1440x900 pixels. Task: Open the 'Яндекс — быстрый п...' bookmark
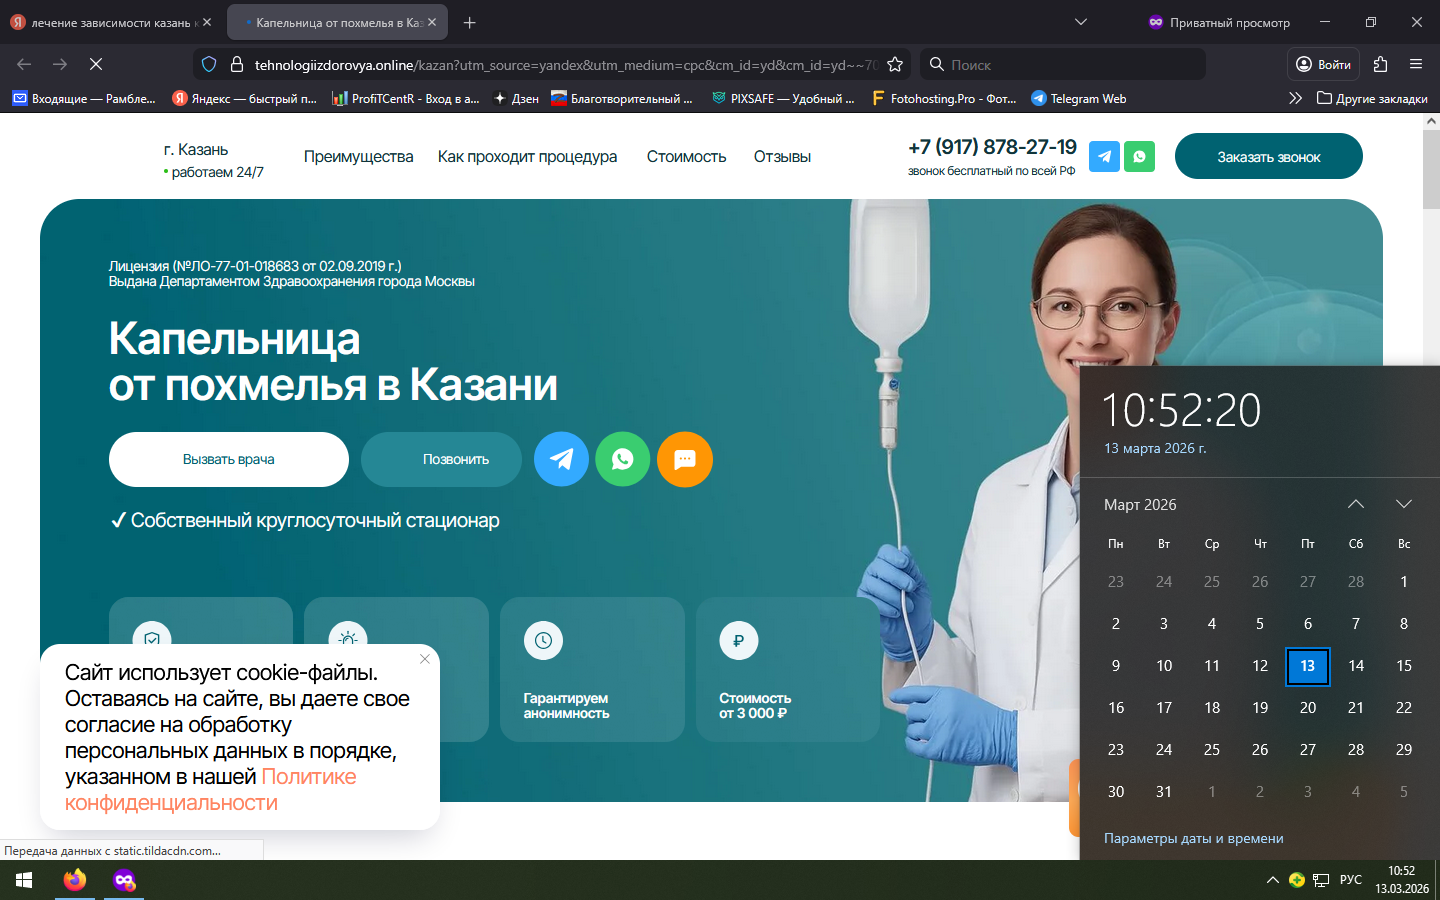[244, 98]
